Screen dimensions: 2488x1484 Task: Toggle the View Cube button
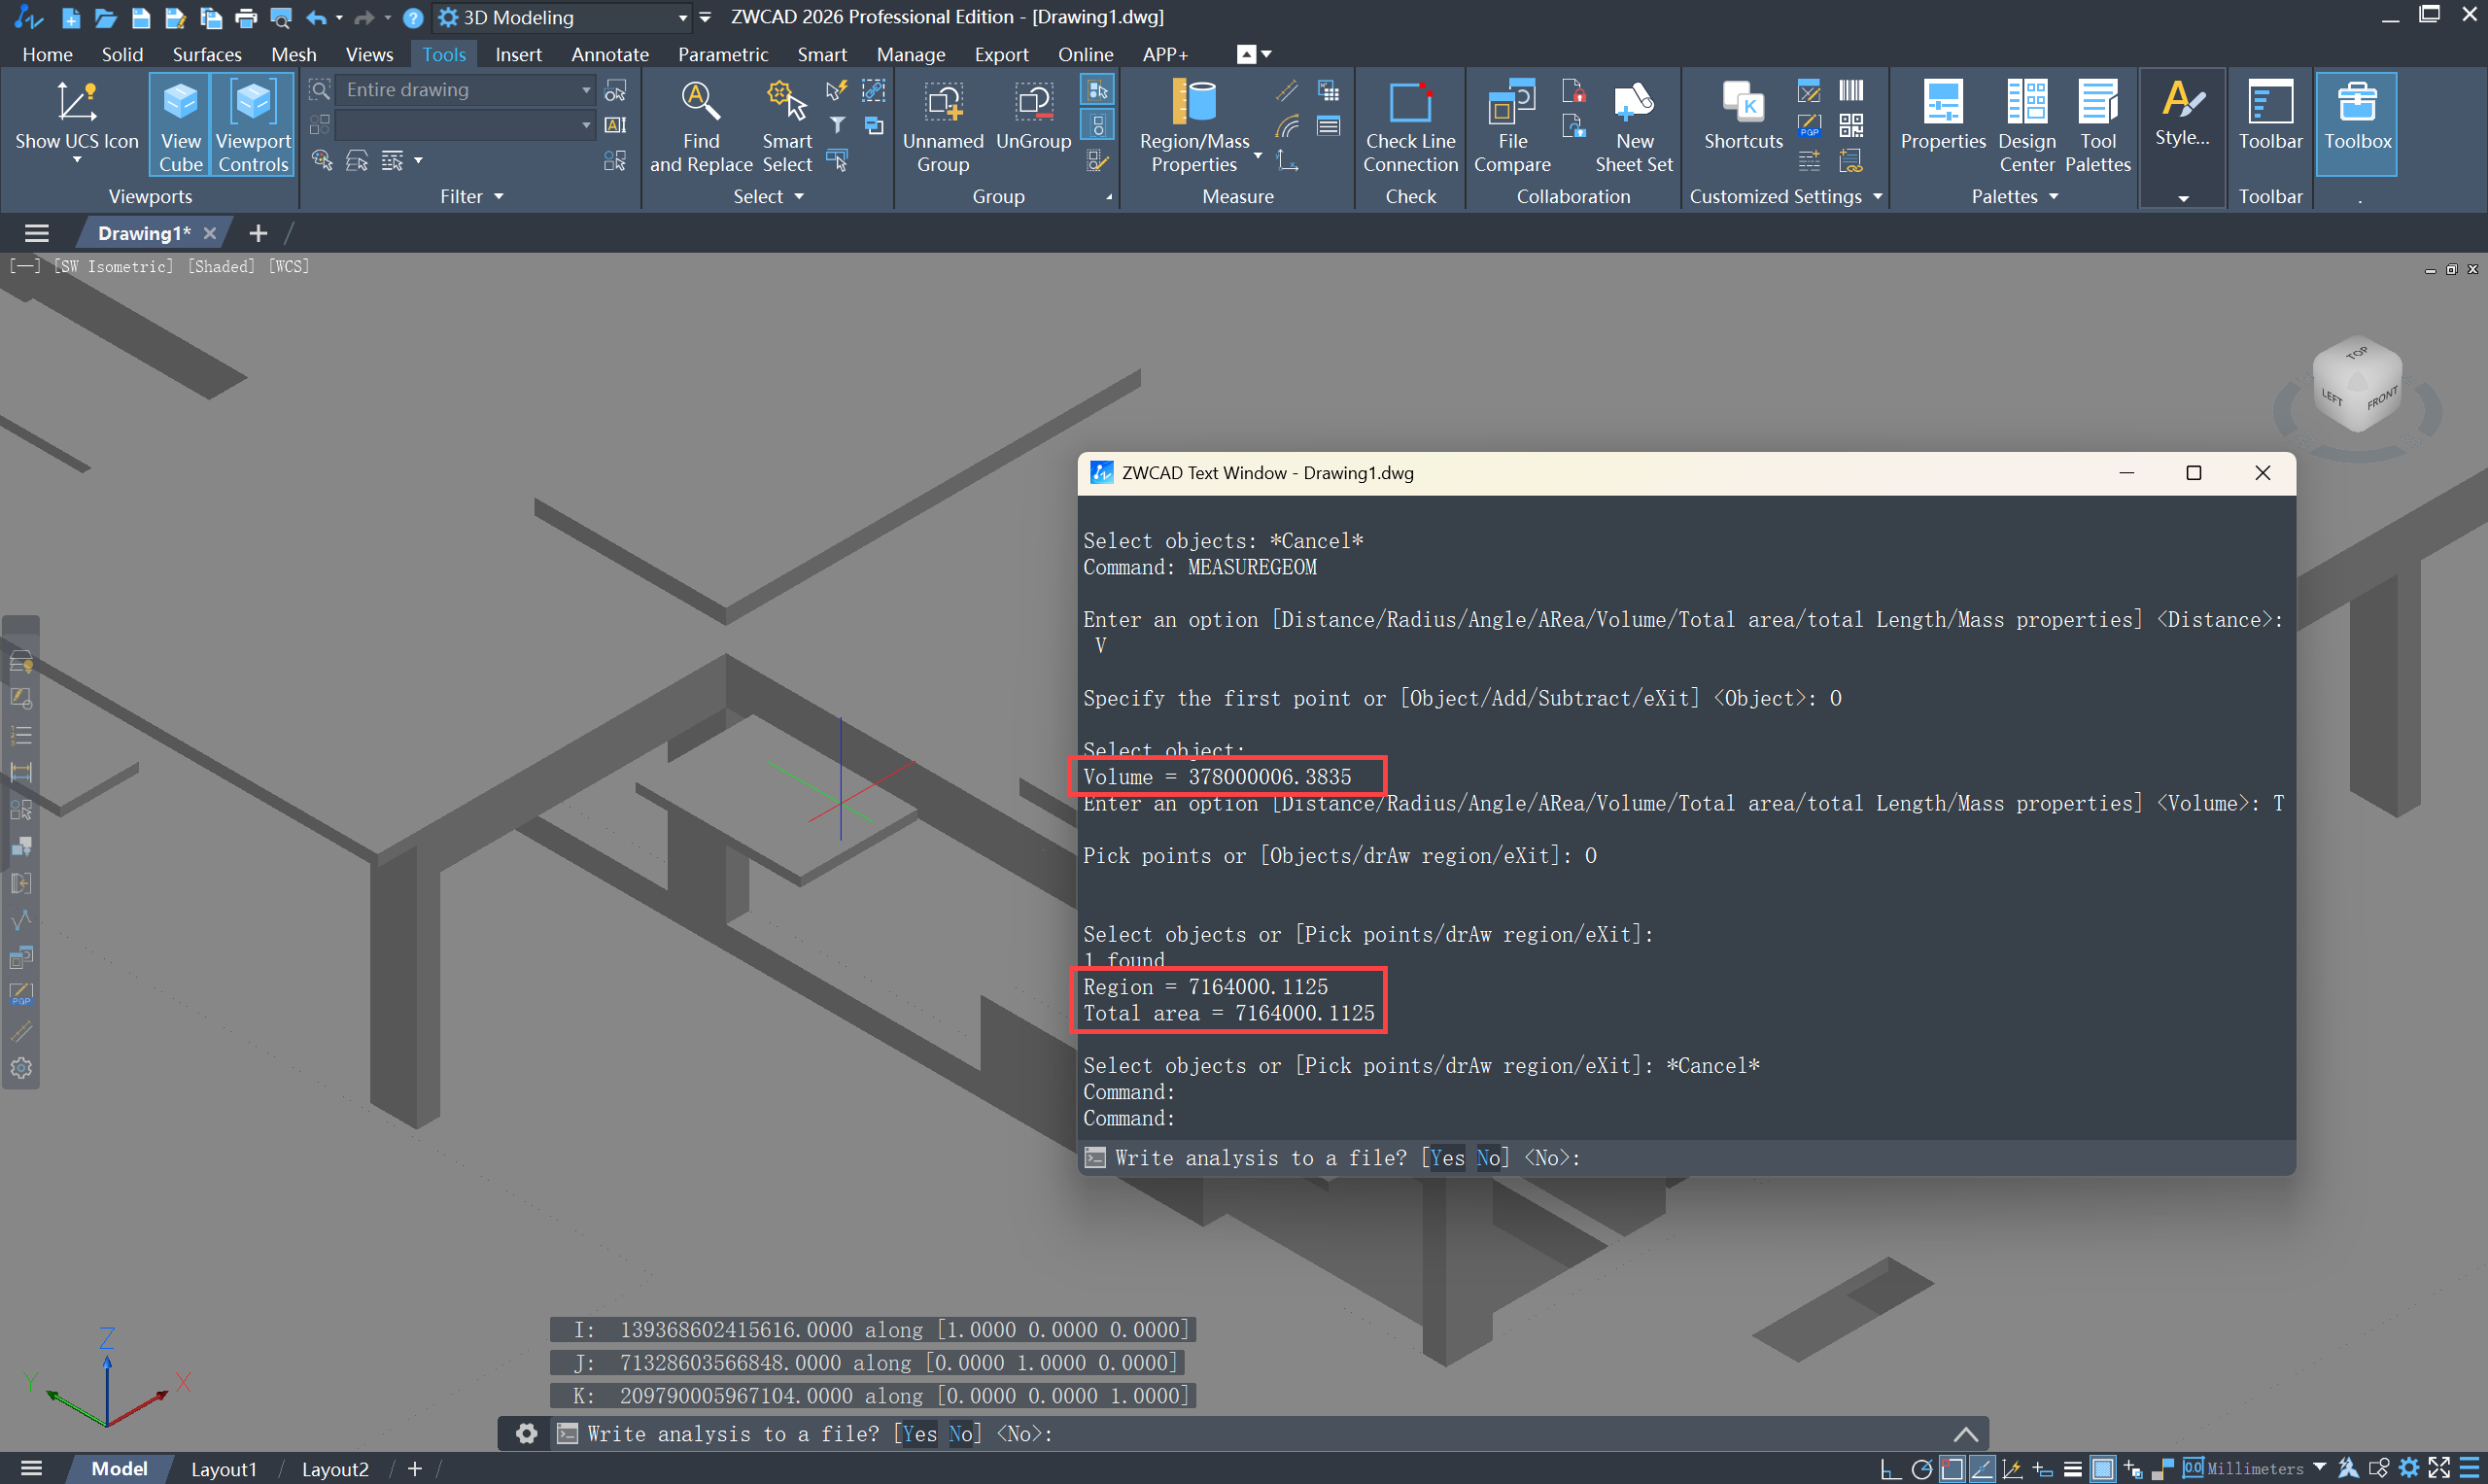(180, 124)
